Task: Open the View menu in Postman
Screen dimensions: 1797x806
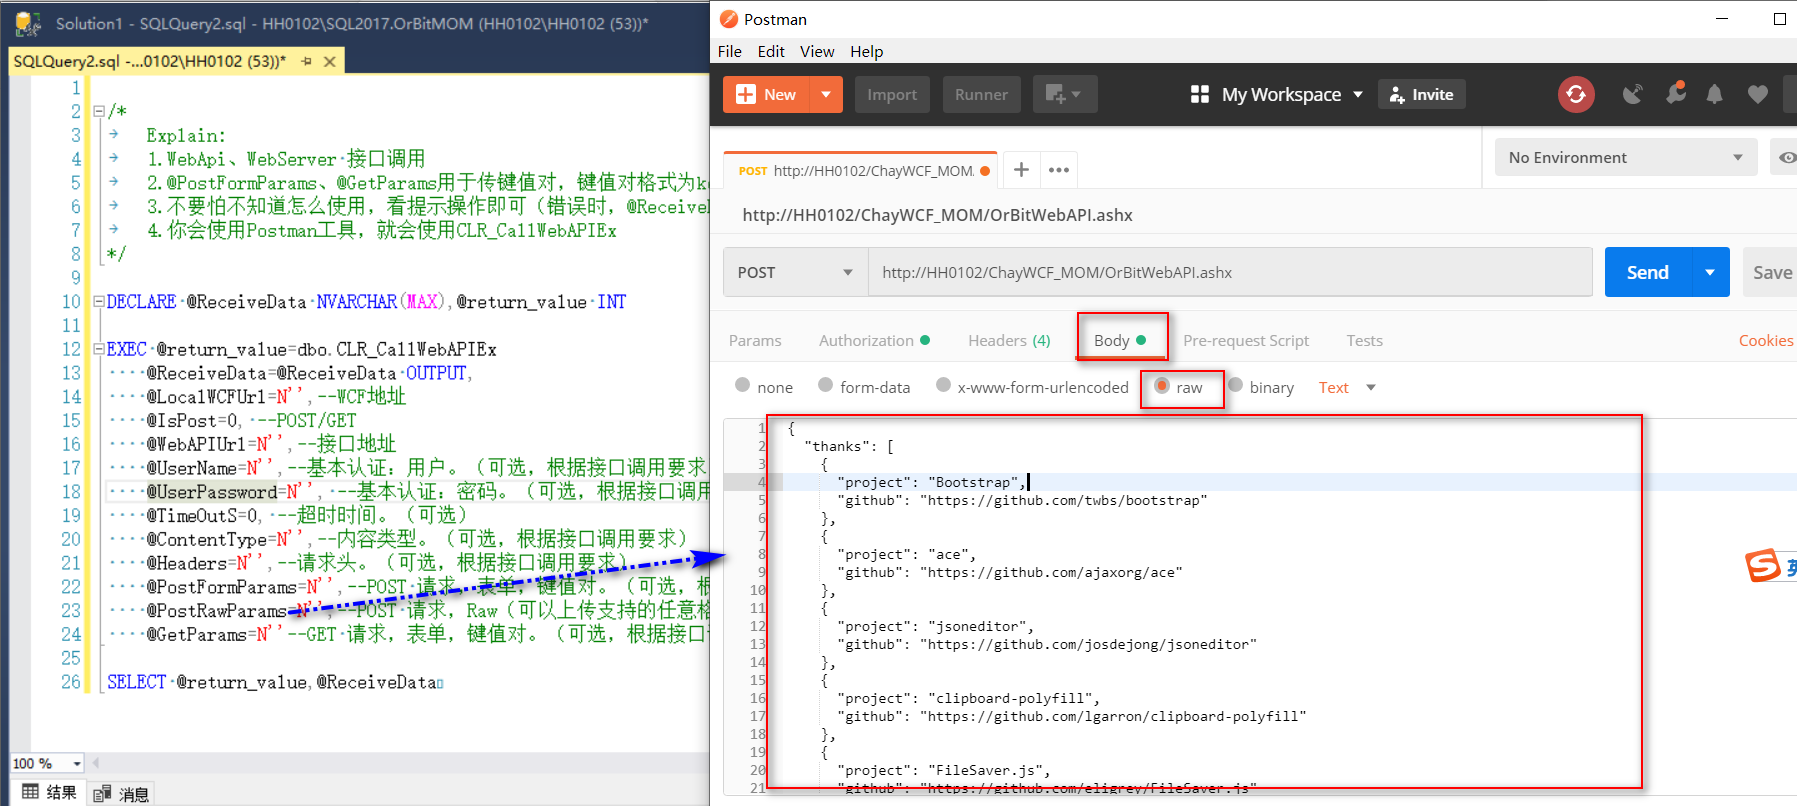Action: (x=817, y=51)
